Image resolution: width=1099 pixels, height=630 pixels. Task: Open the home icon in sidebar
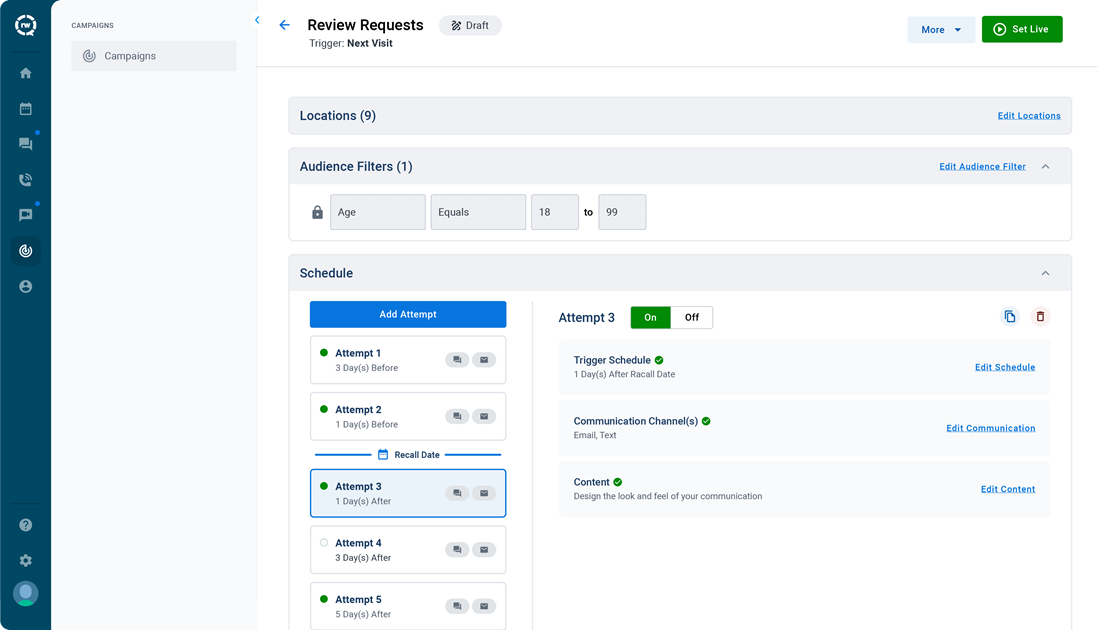25,73
